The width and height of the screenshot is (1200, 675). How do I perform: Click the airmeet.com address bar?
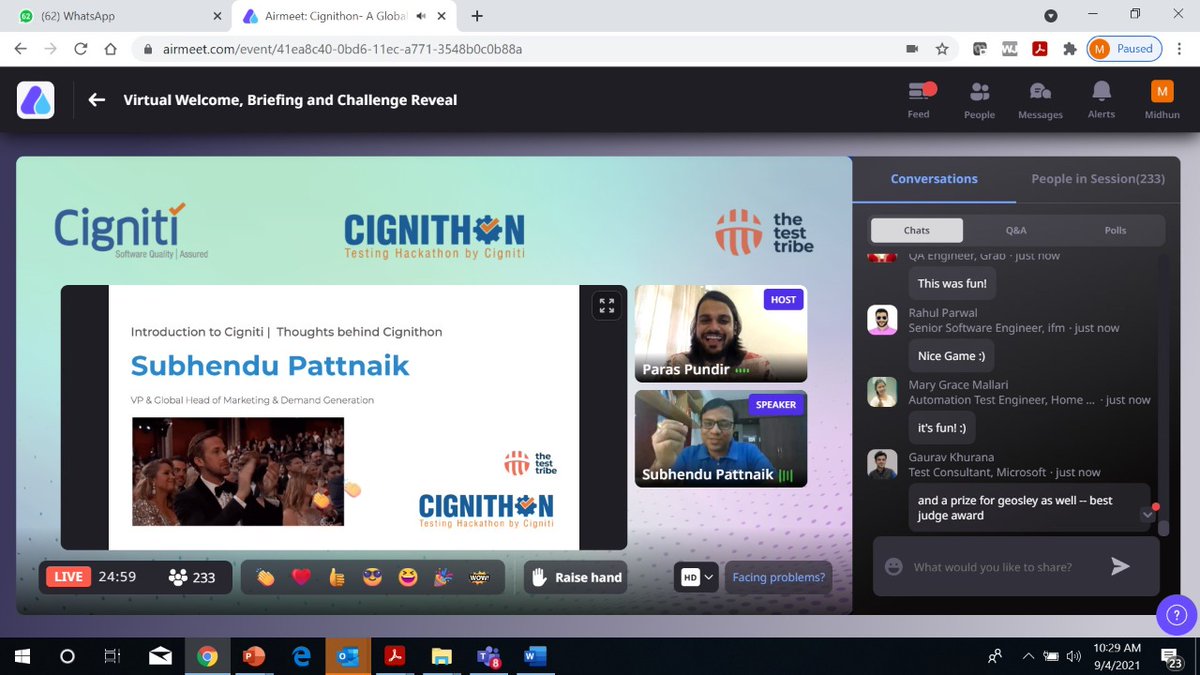[x=520, y=49]
